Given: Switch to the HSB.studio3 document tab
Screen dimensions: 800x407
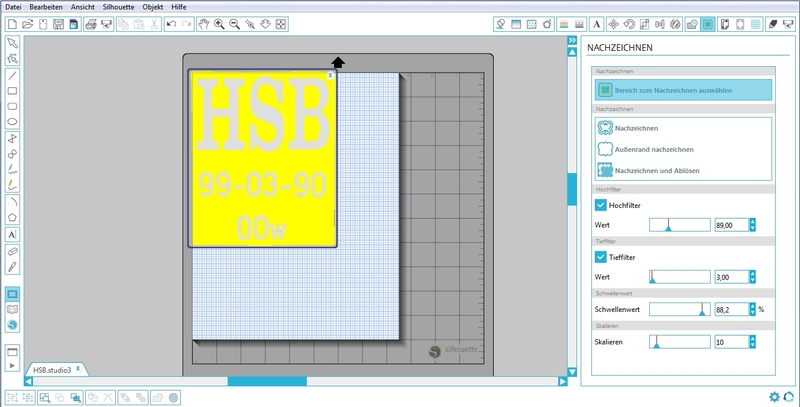Looking at the screenshot, I should point(52,369).
